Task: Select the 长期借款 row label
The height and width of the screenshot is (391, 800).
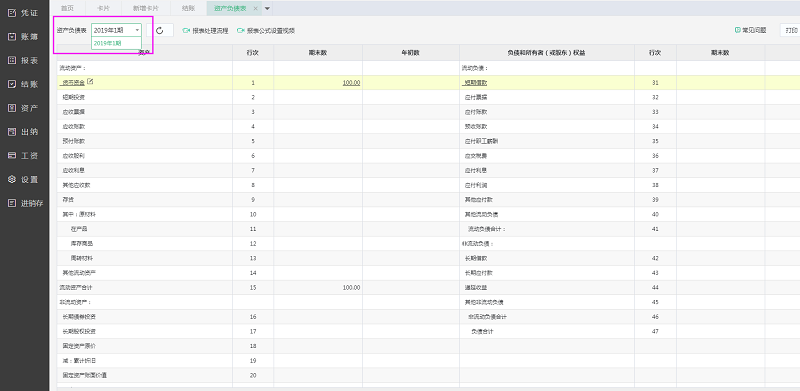Action: point(476,258)
